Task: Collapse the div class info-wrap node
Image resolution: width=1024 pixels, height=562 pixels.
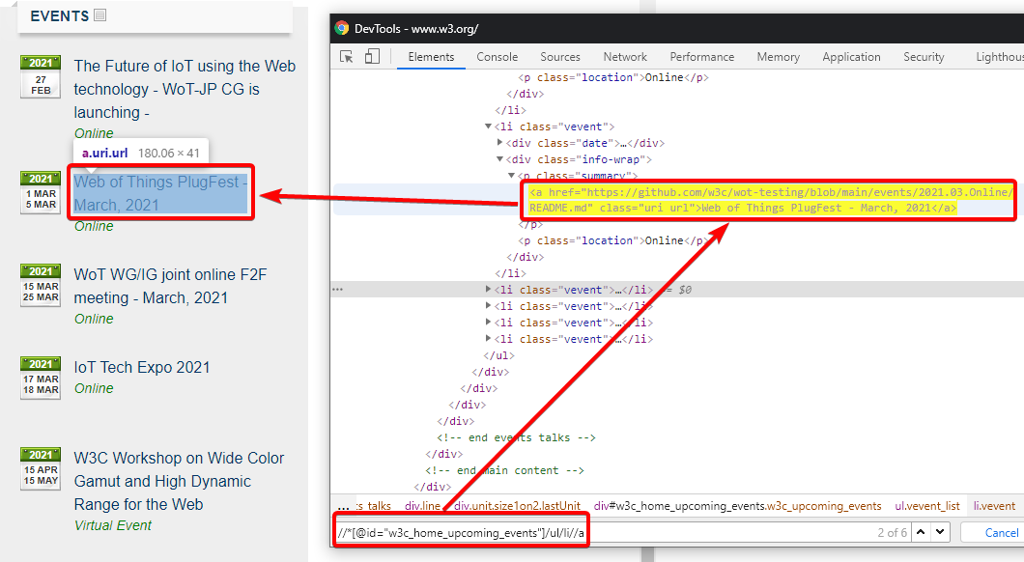Action: click(501, 159)
